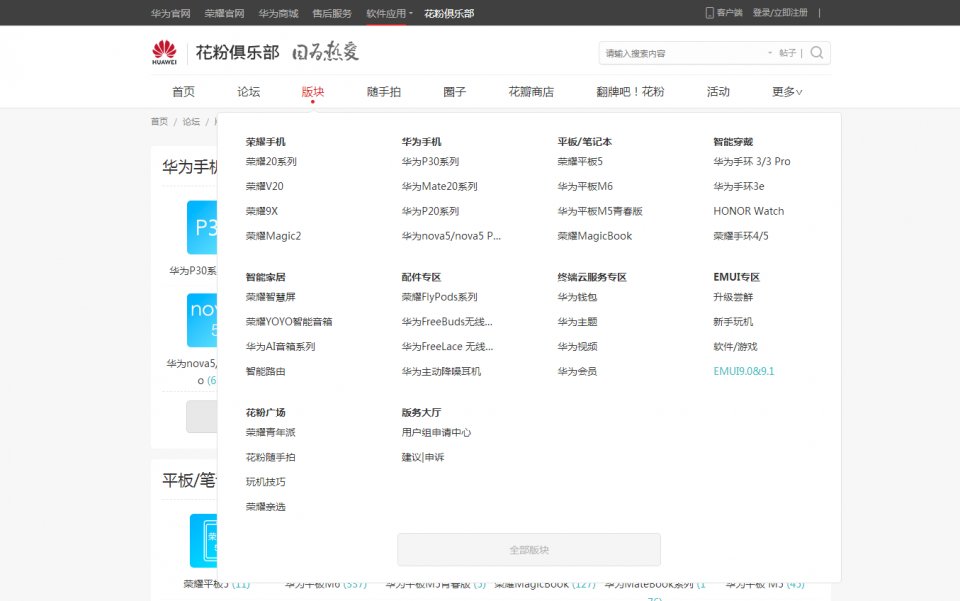The width and height of the screenshot is (960, 601).
Task: Open the 荣耀YOYO智能音箱 board
Action: pos(289,321)
